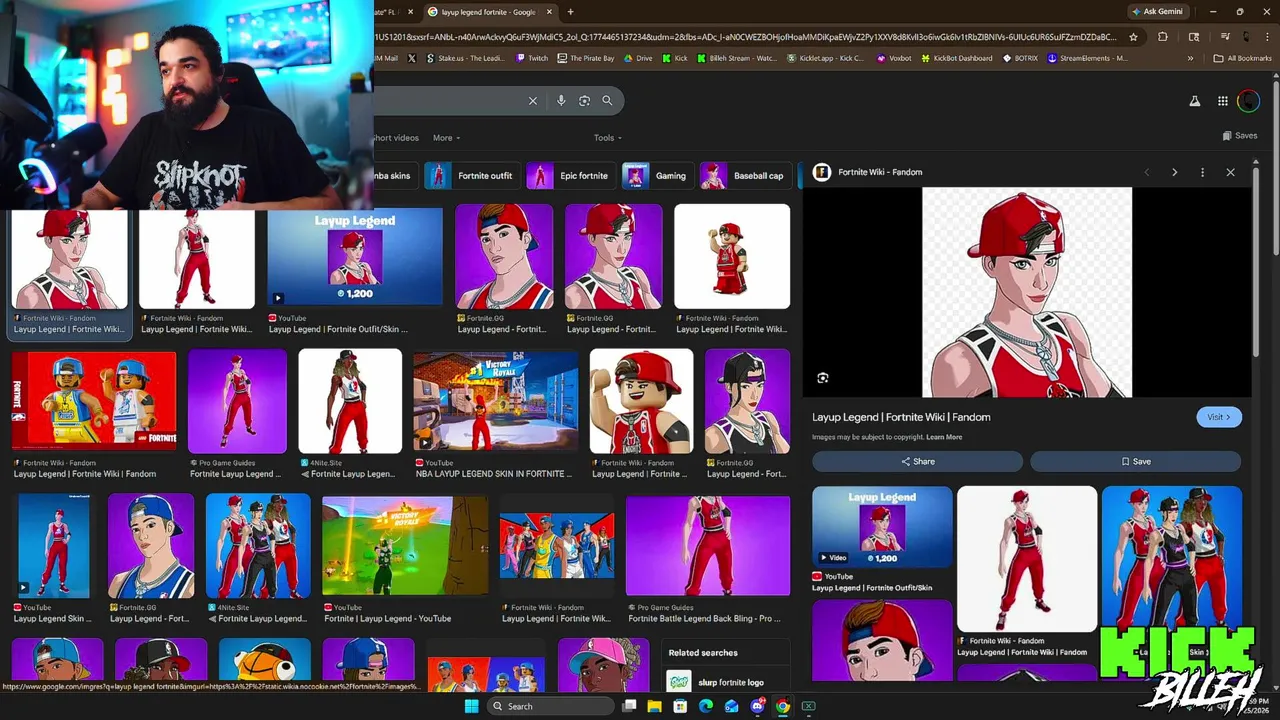This screenshot has width=1280, height=720.
Task: Click the Share button
Action: pyautogui.click(x=917, y=461)
